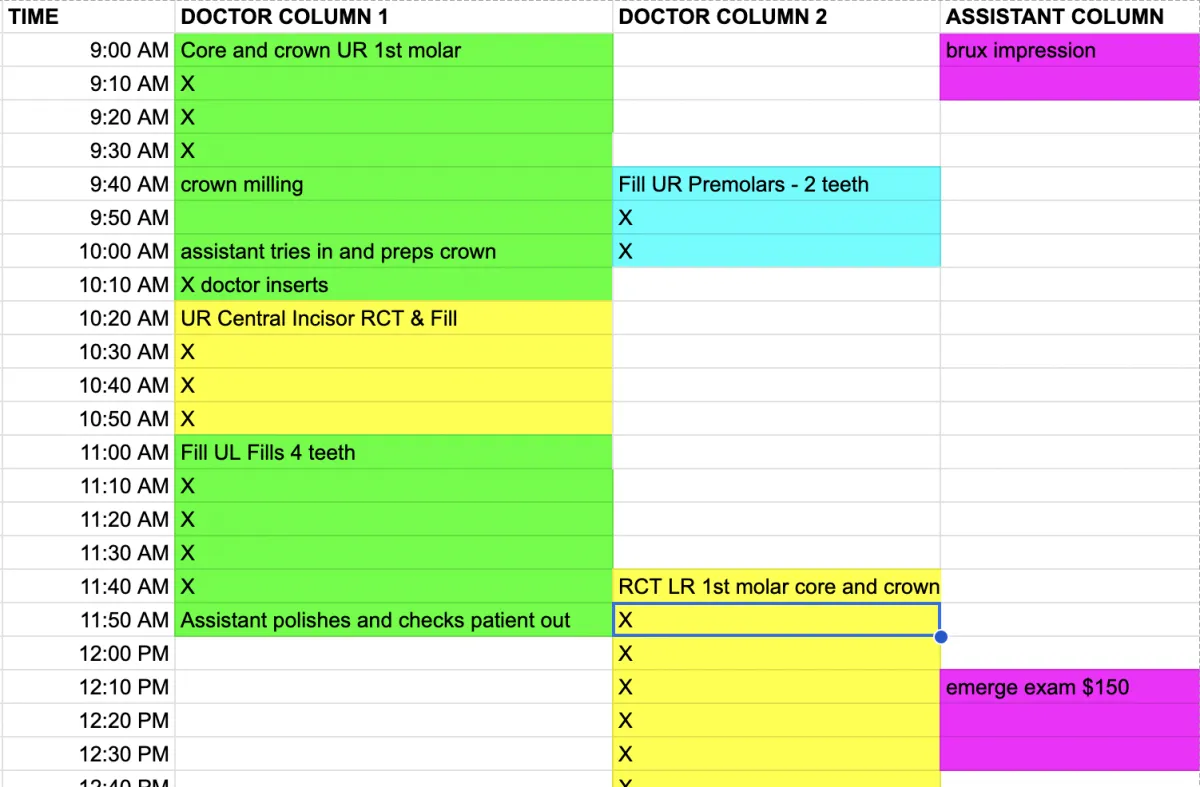Select the "Core and crown UR 1st molar" cell
The image size is (1200, 787).
coord(393,50)
